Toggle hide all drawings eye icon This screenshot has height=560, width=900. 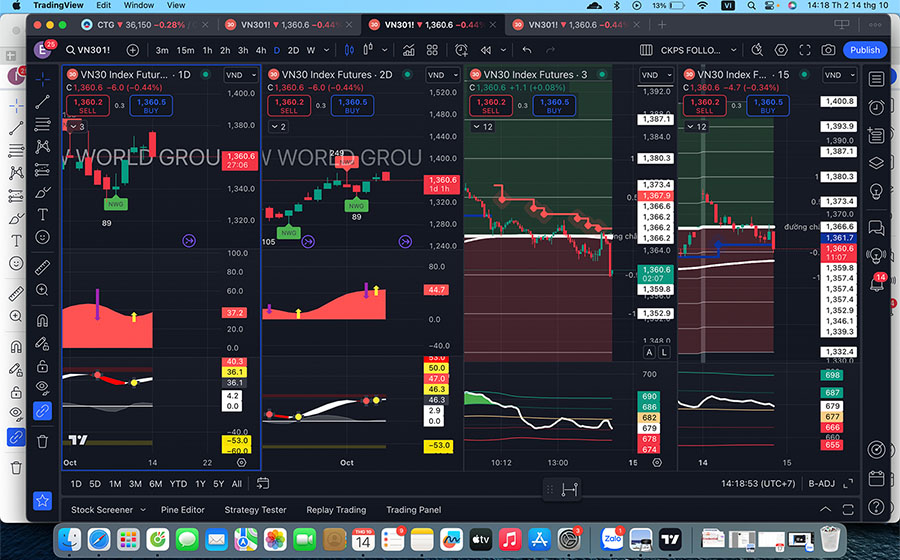click(43, 387)
